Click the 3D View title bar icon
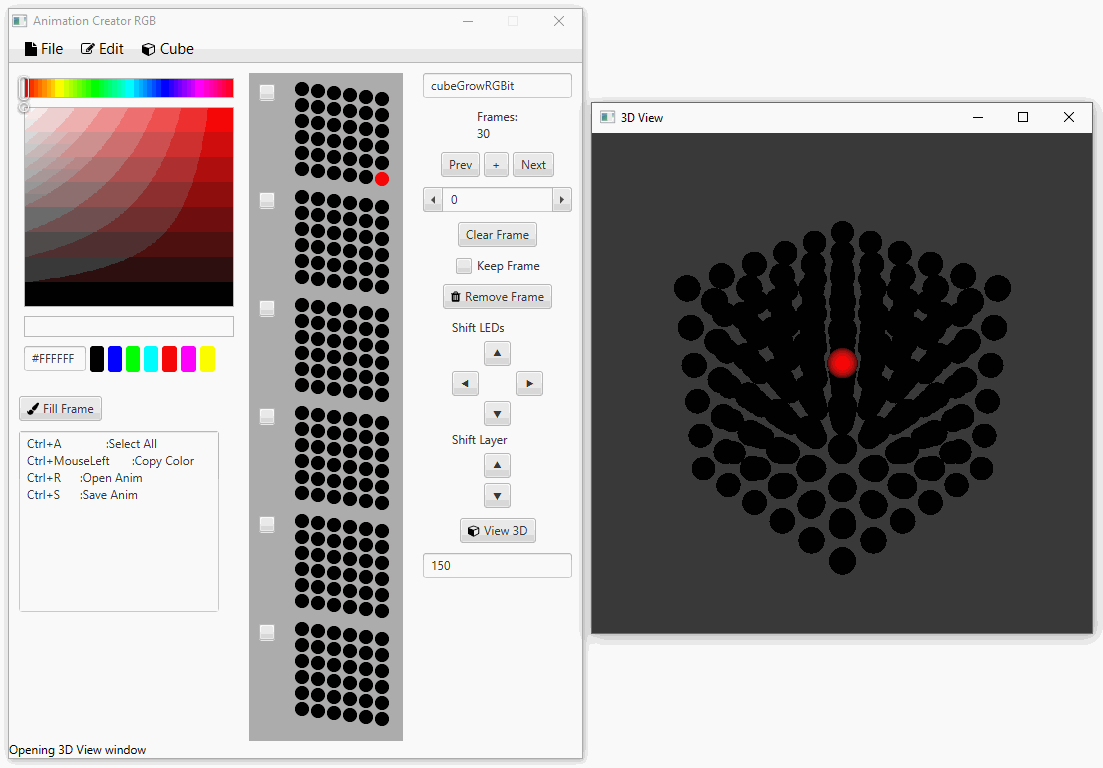 pos(607,117)
